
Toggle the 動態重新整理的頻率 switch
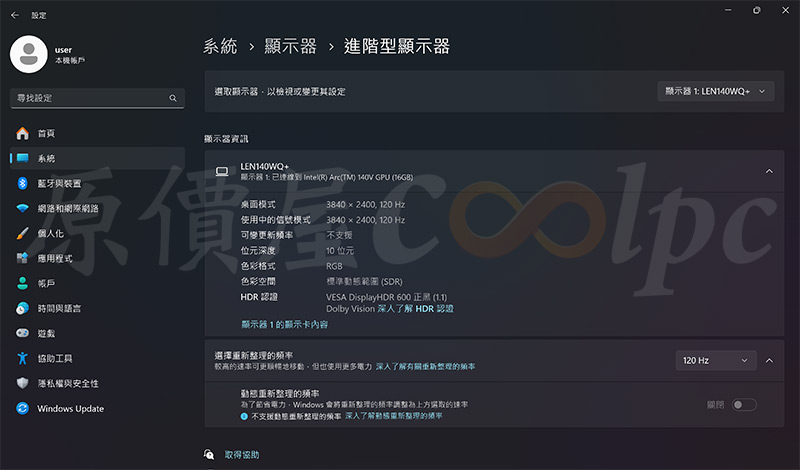(744, 405)
